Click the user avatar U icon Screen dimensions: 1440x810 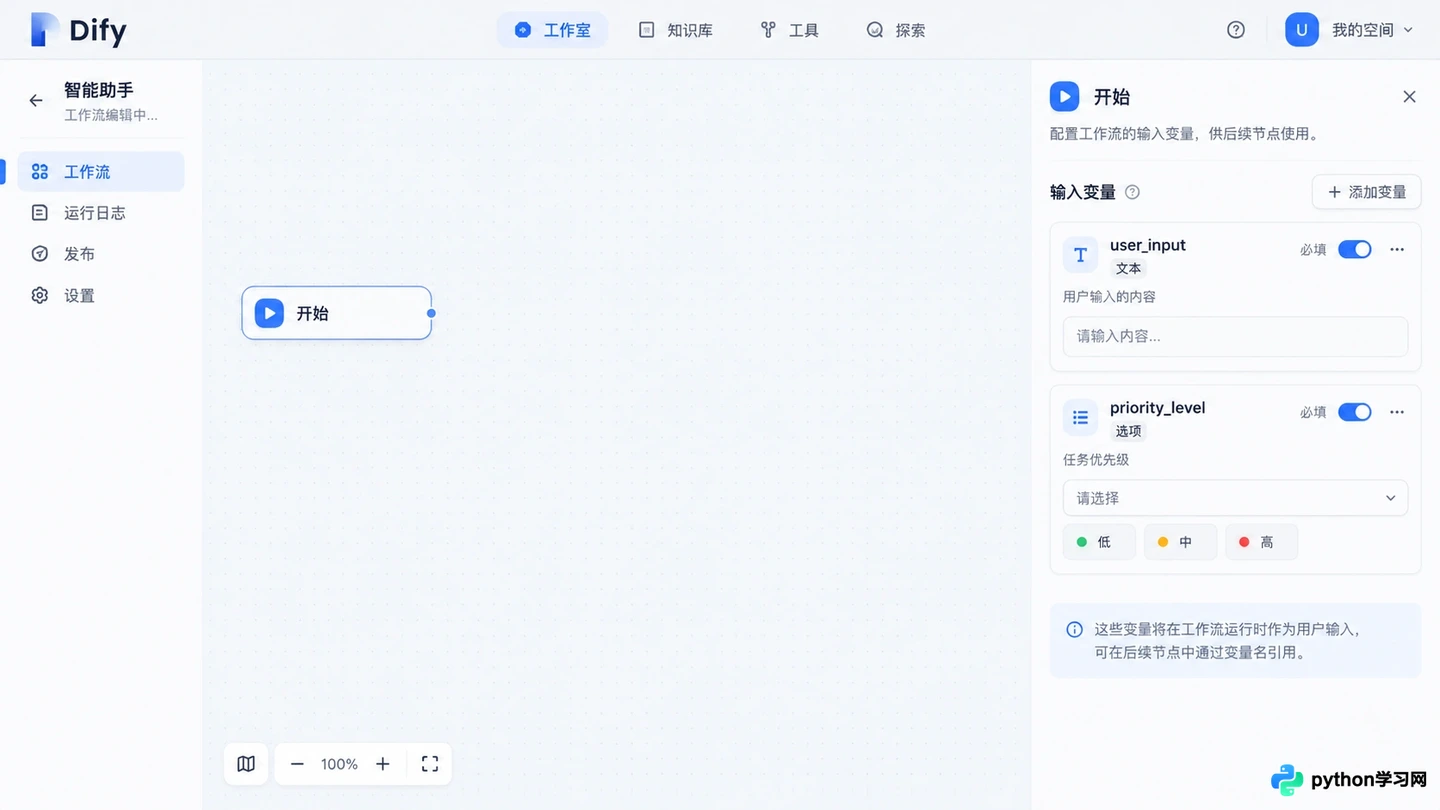pyautogui.click(x=1301, y=30)
